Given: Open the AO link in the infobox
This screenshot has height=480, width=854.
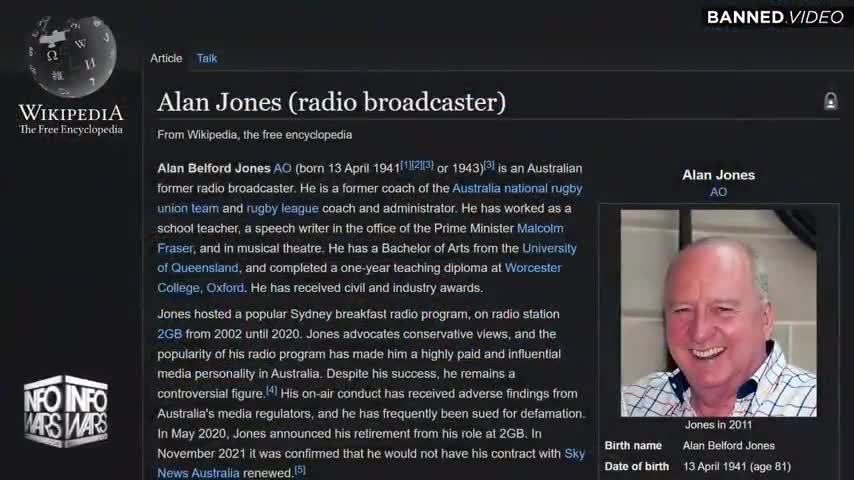Looking at the screenshot, I should point(718,192).
